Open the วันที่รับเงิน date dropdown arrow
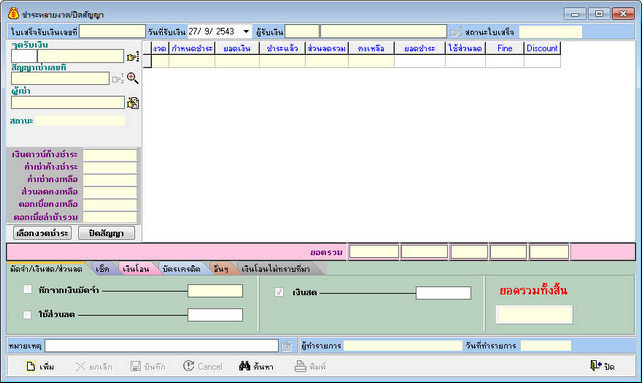This screenshot has height=383, width=642. (246, 32)
